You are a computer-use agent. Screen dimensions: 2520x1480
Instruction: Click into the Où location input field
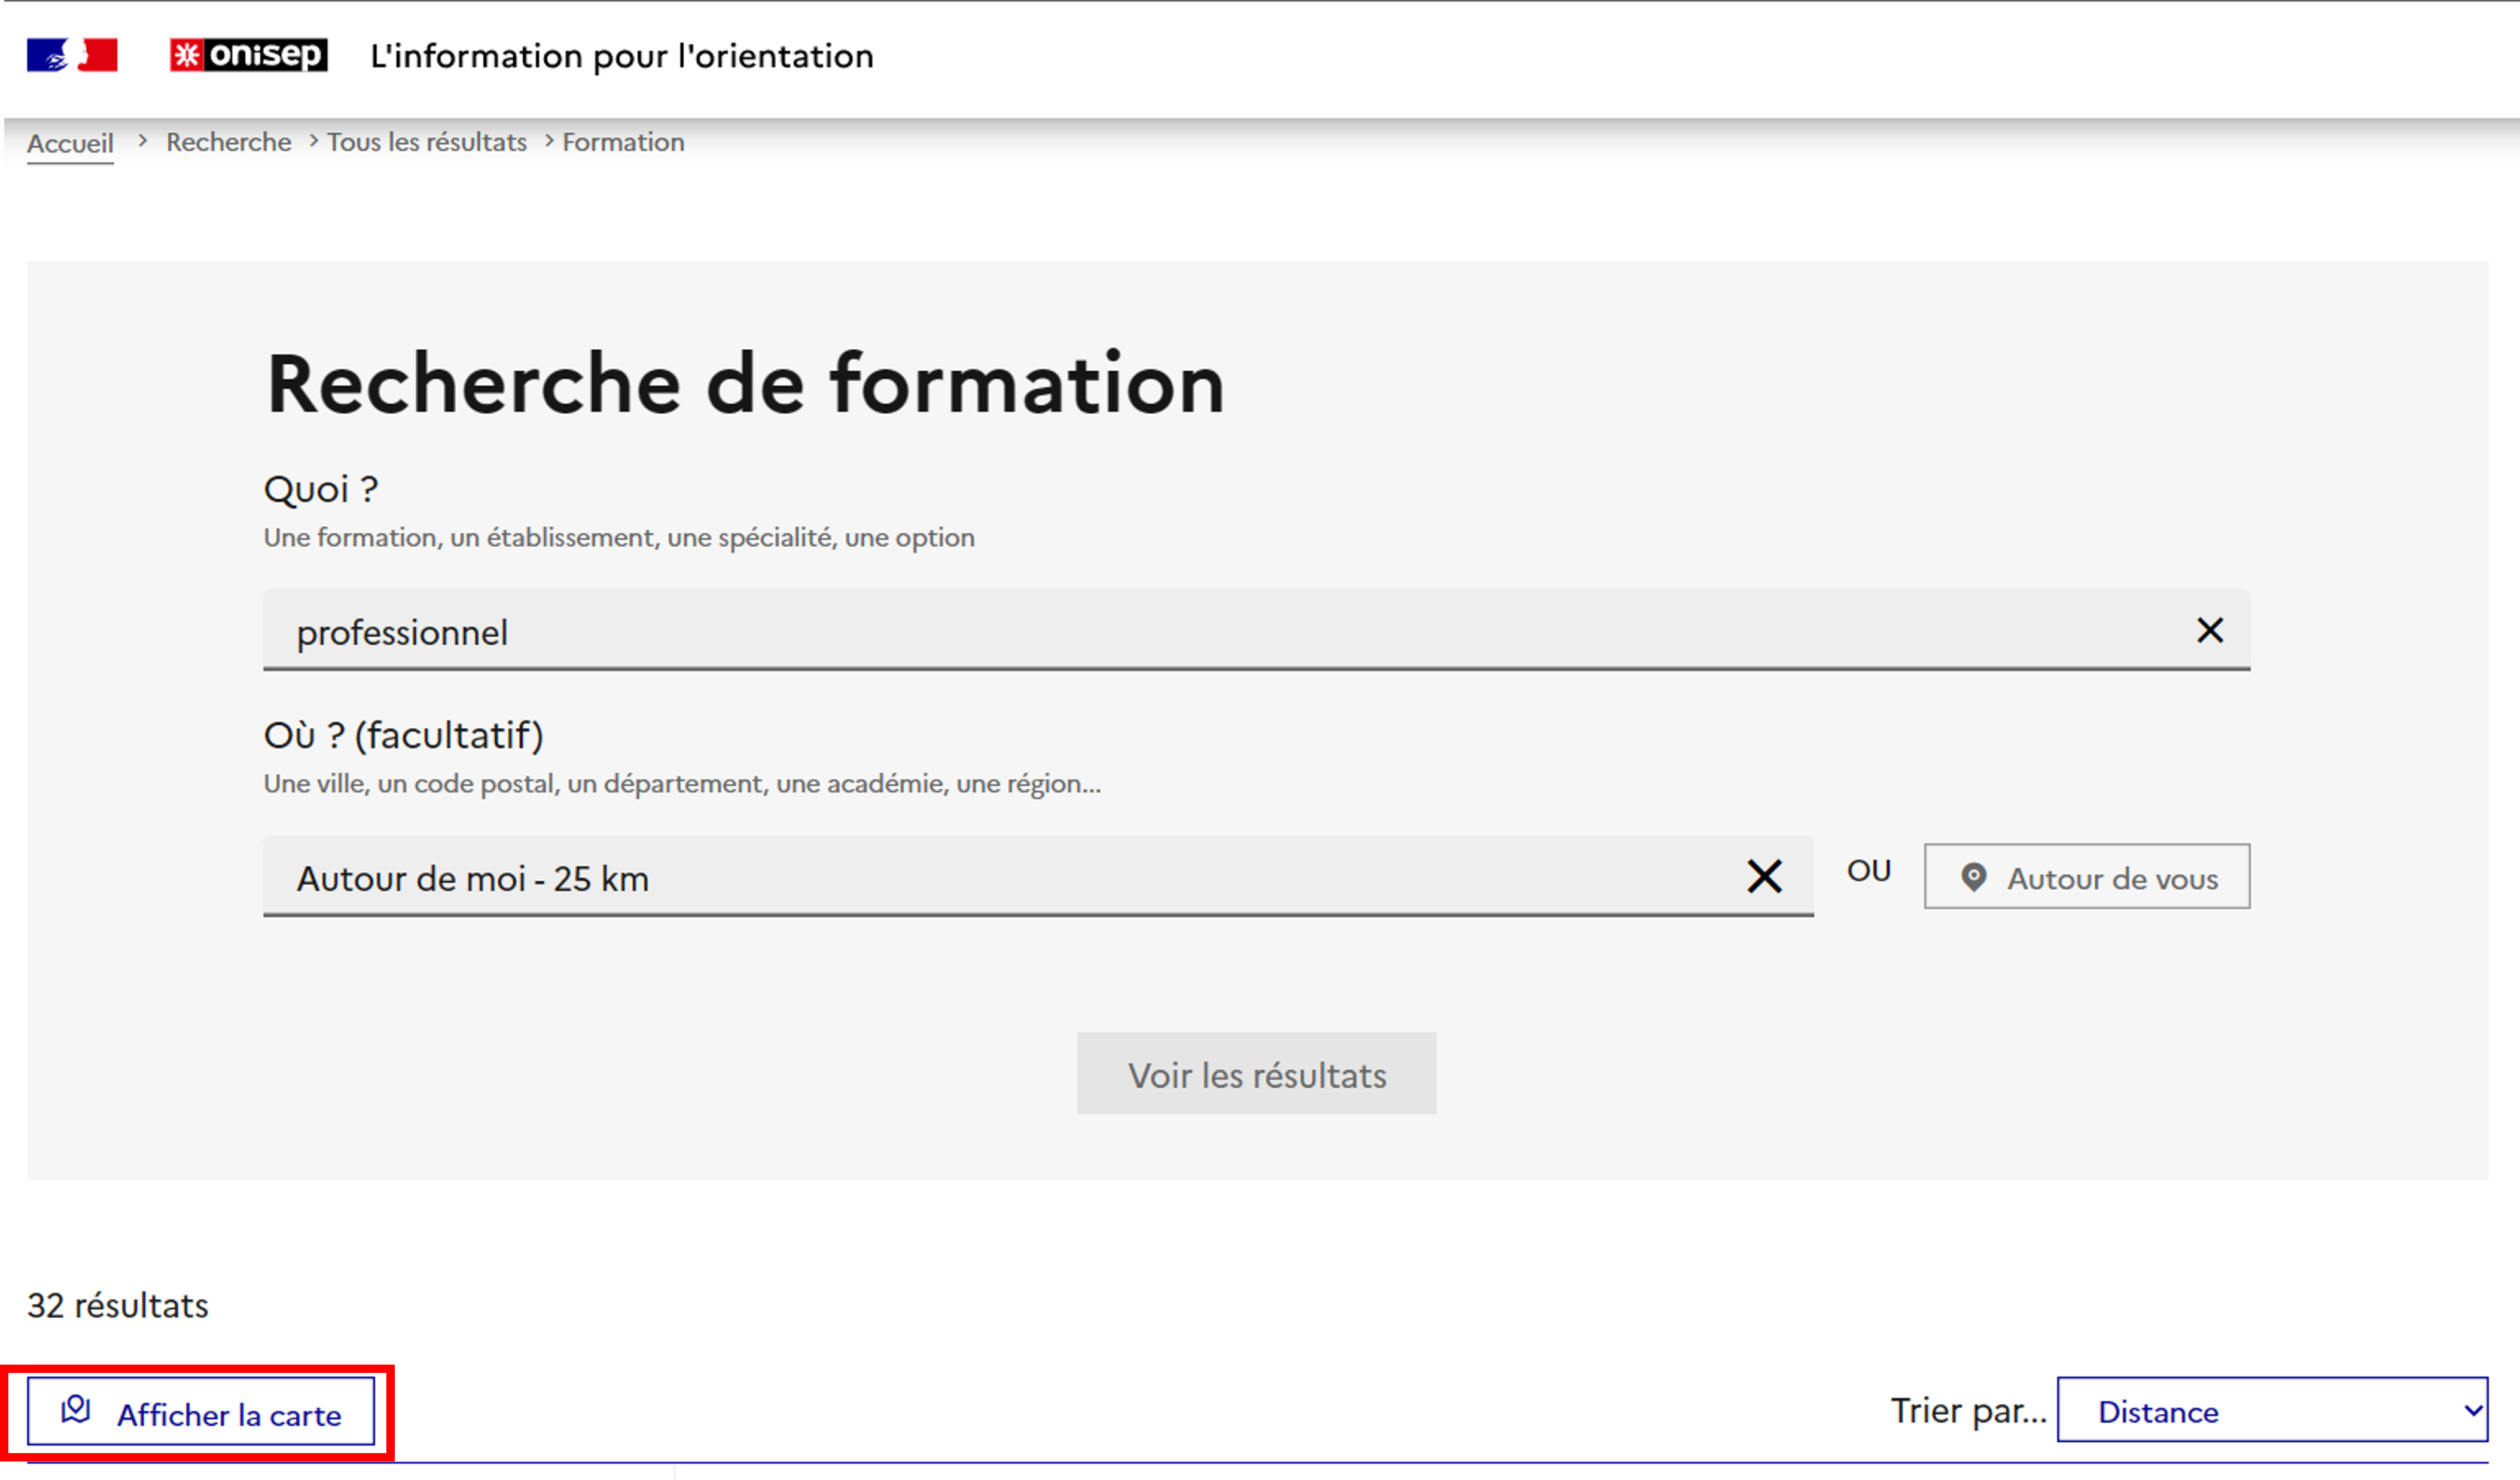(x=1000, y=877)
